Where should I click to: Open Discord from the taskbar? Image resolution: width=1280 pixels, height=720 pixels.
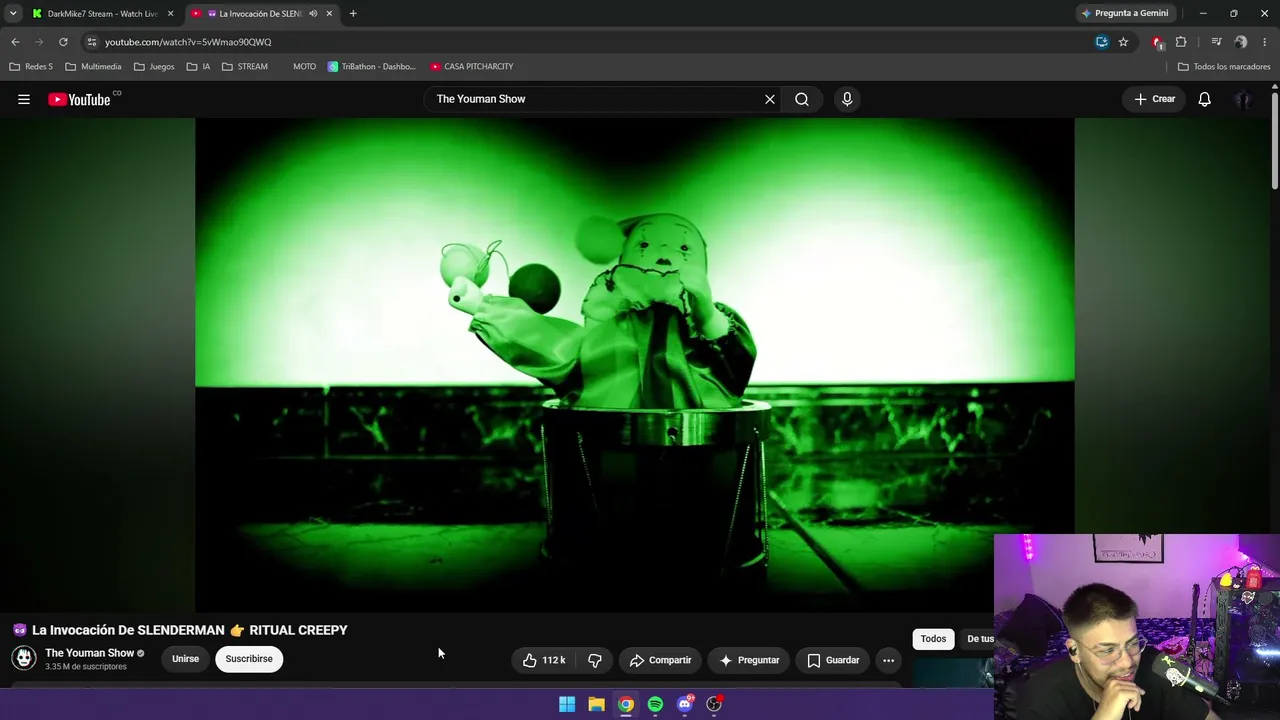coord(685,704)
